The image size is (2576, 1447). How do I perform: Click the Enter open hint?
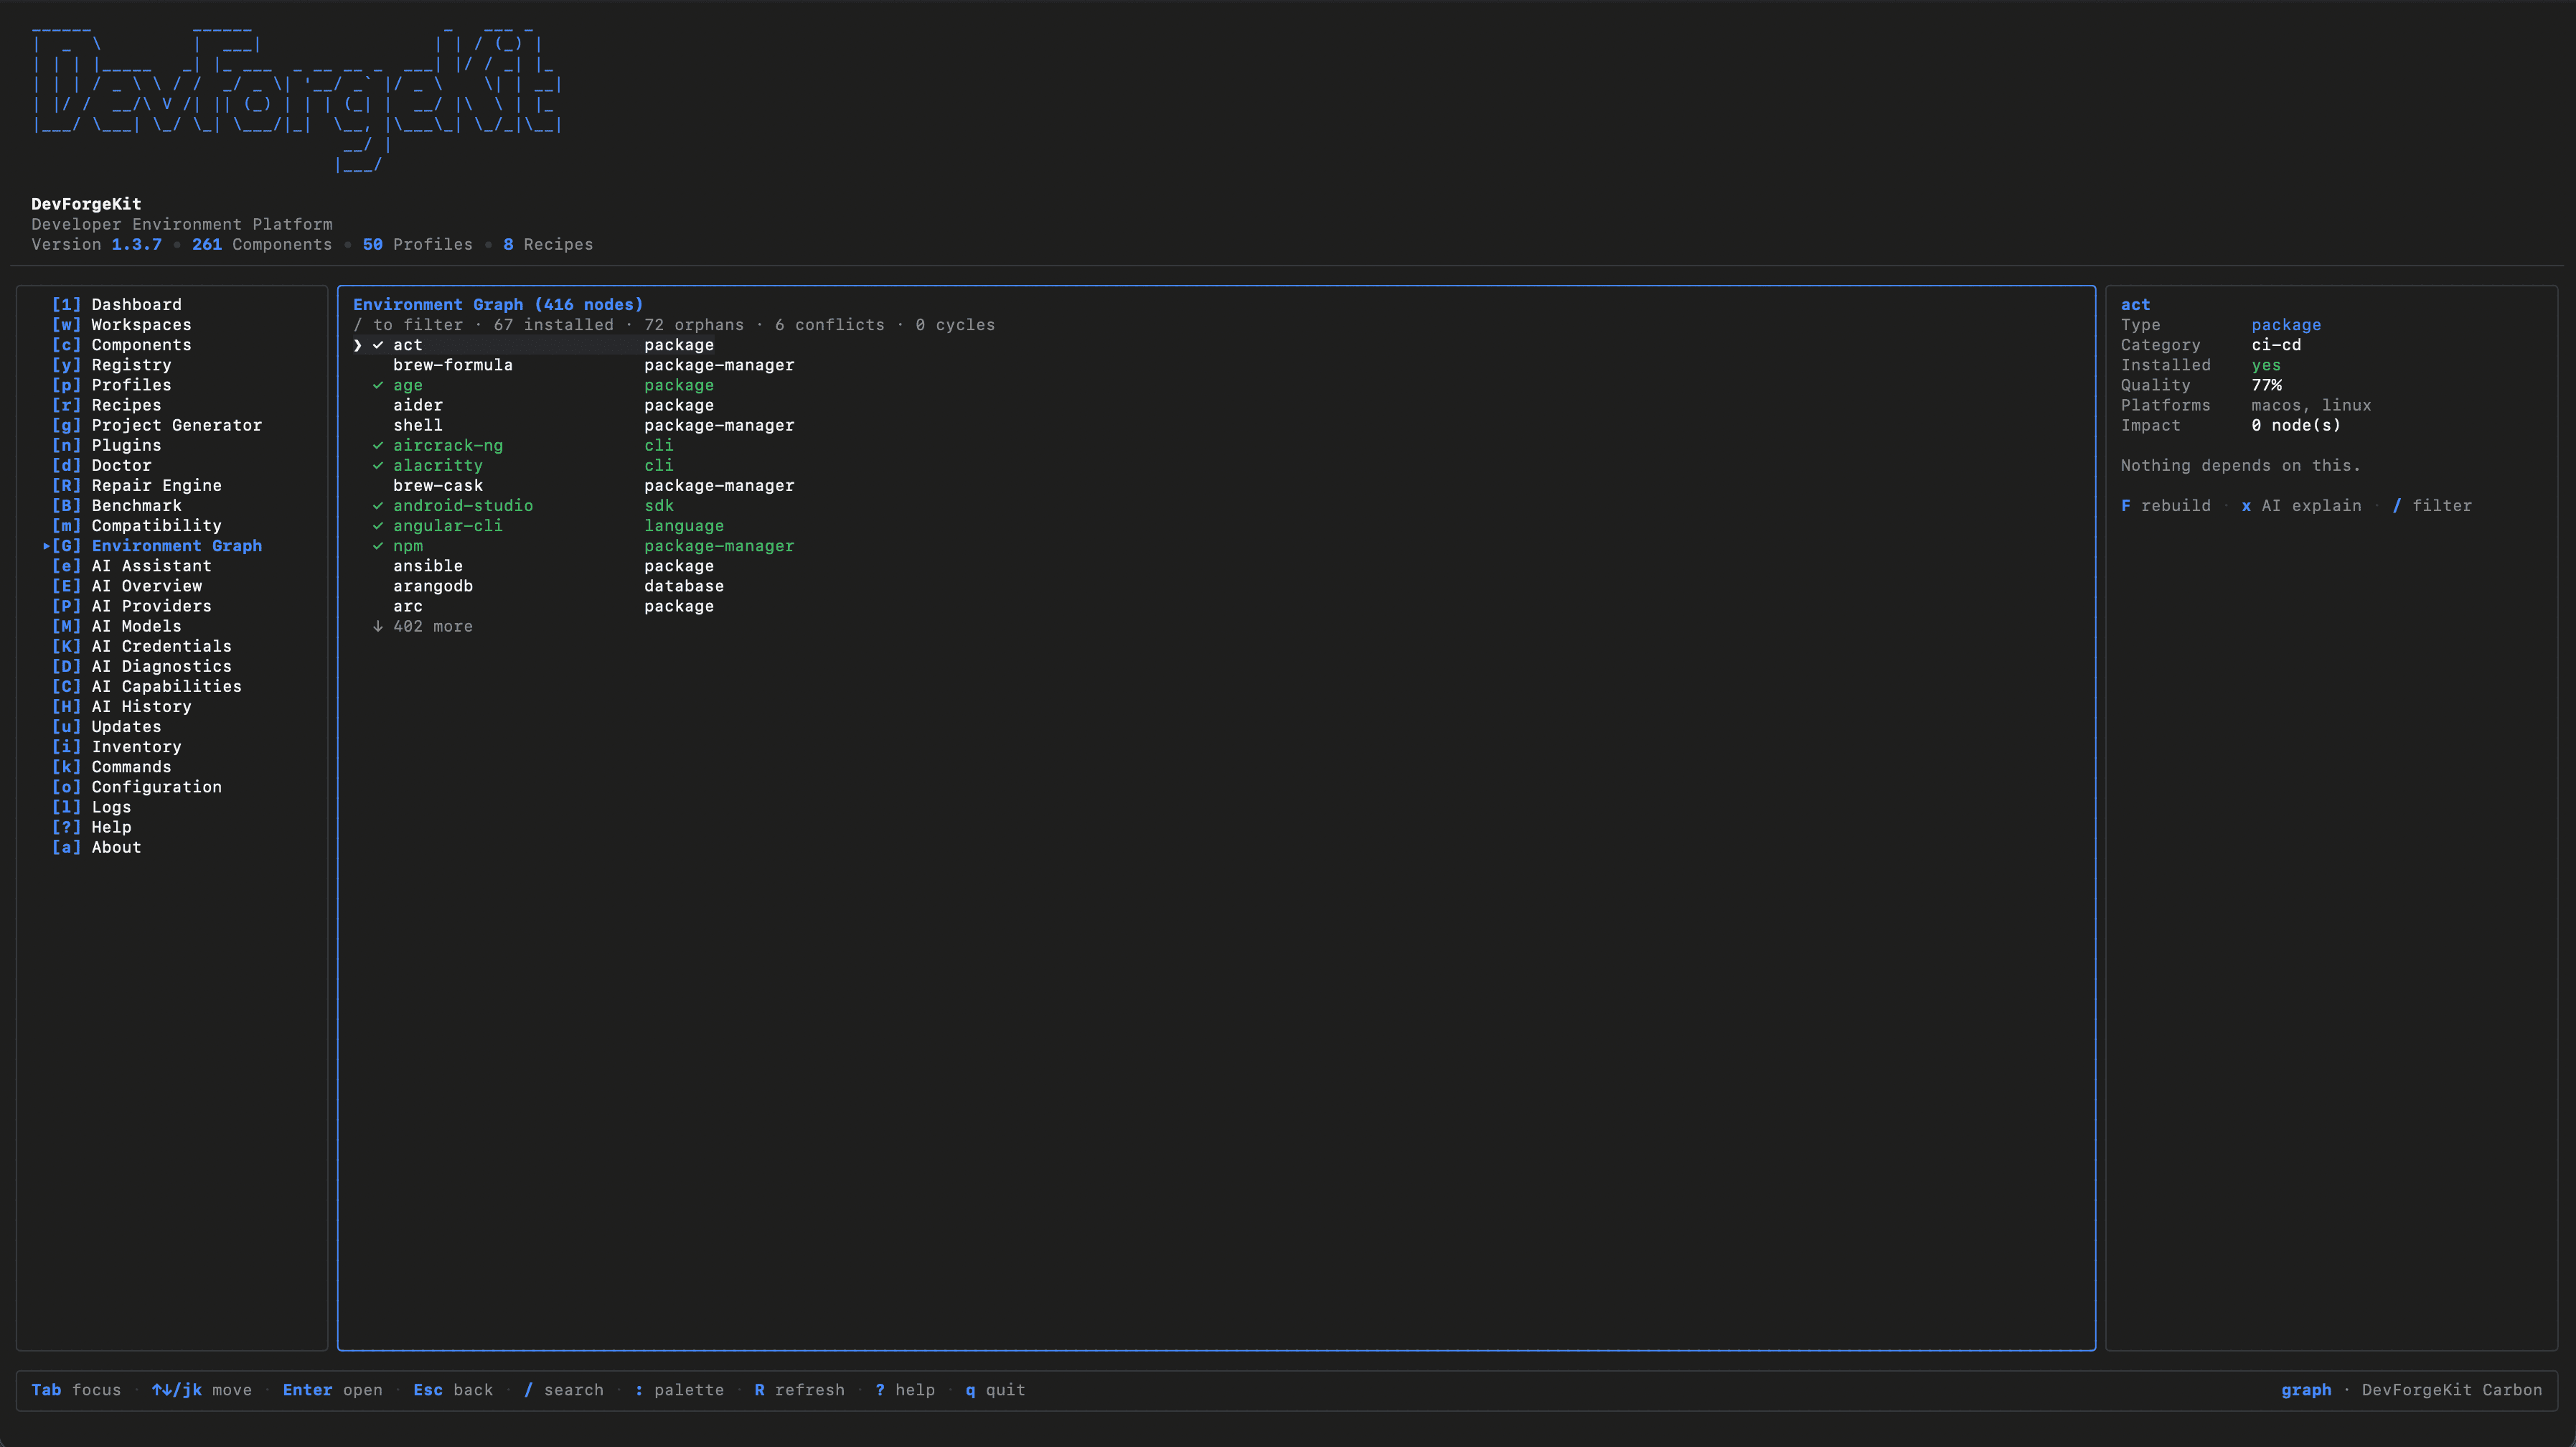tap(333, 1390)
